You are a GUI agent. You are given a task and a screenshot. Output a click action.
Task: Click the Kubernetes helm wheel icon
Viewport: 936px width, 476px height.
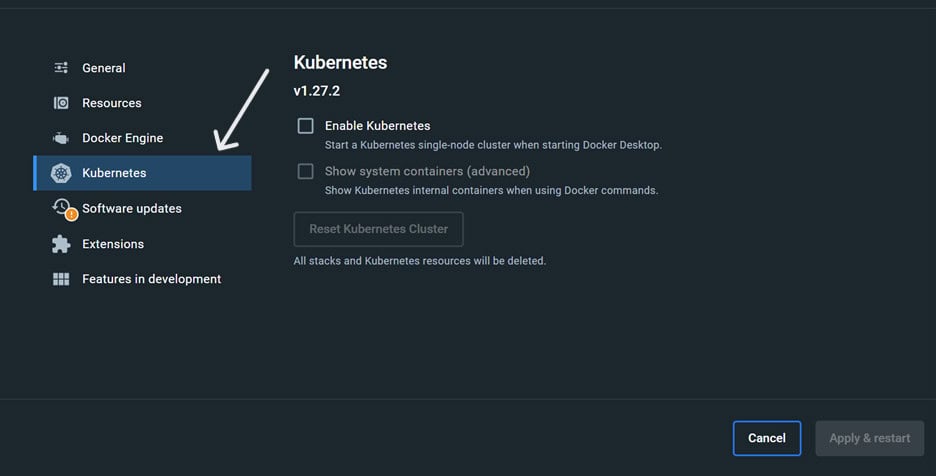click(61, 173)
